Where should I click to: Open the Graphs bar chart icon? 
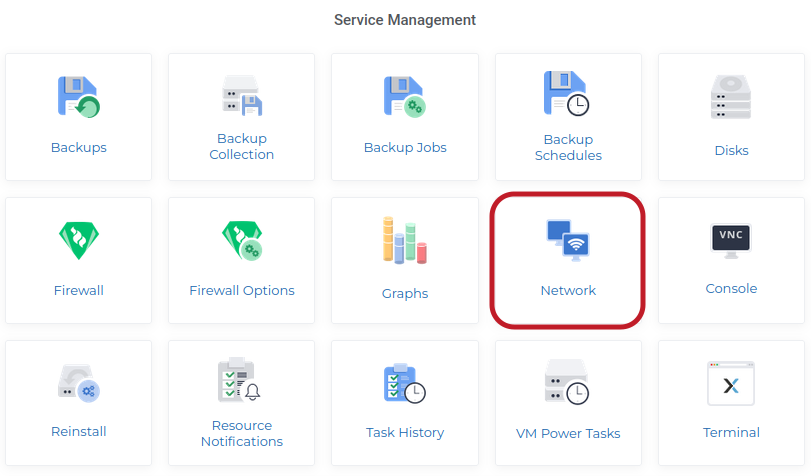click(x=404, y=241)
